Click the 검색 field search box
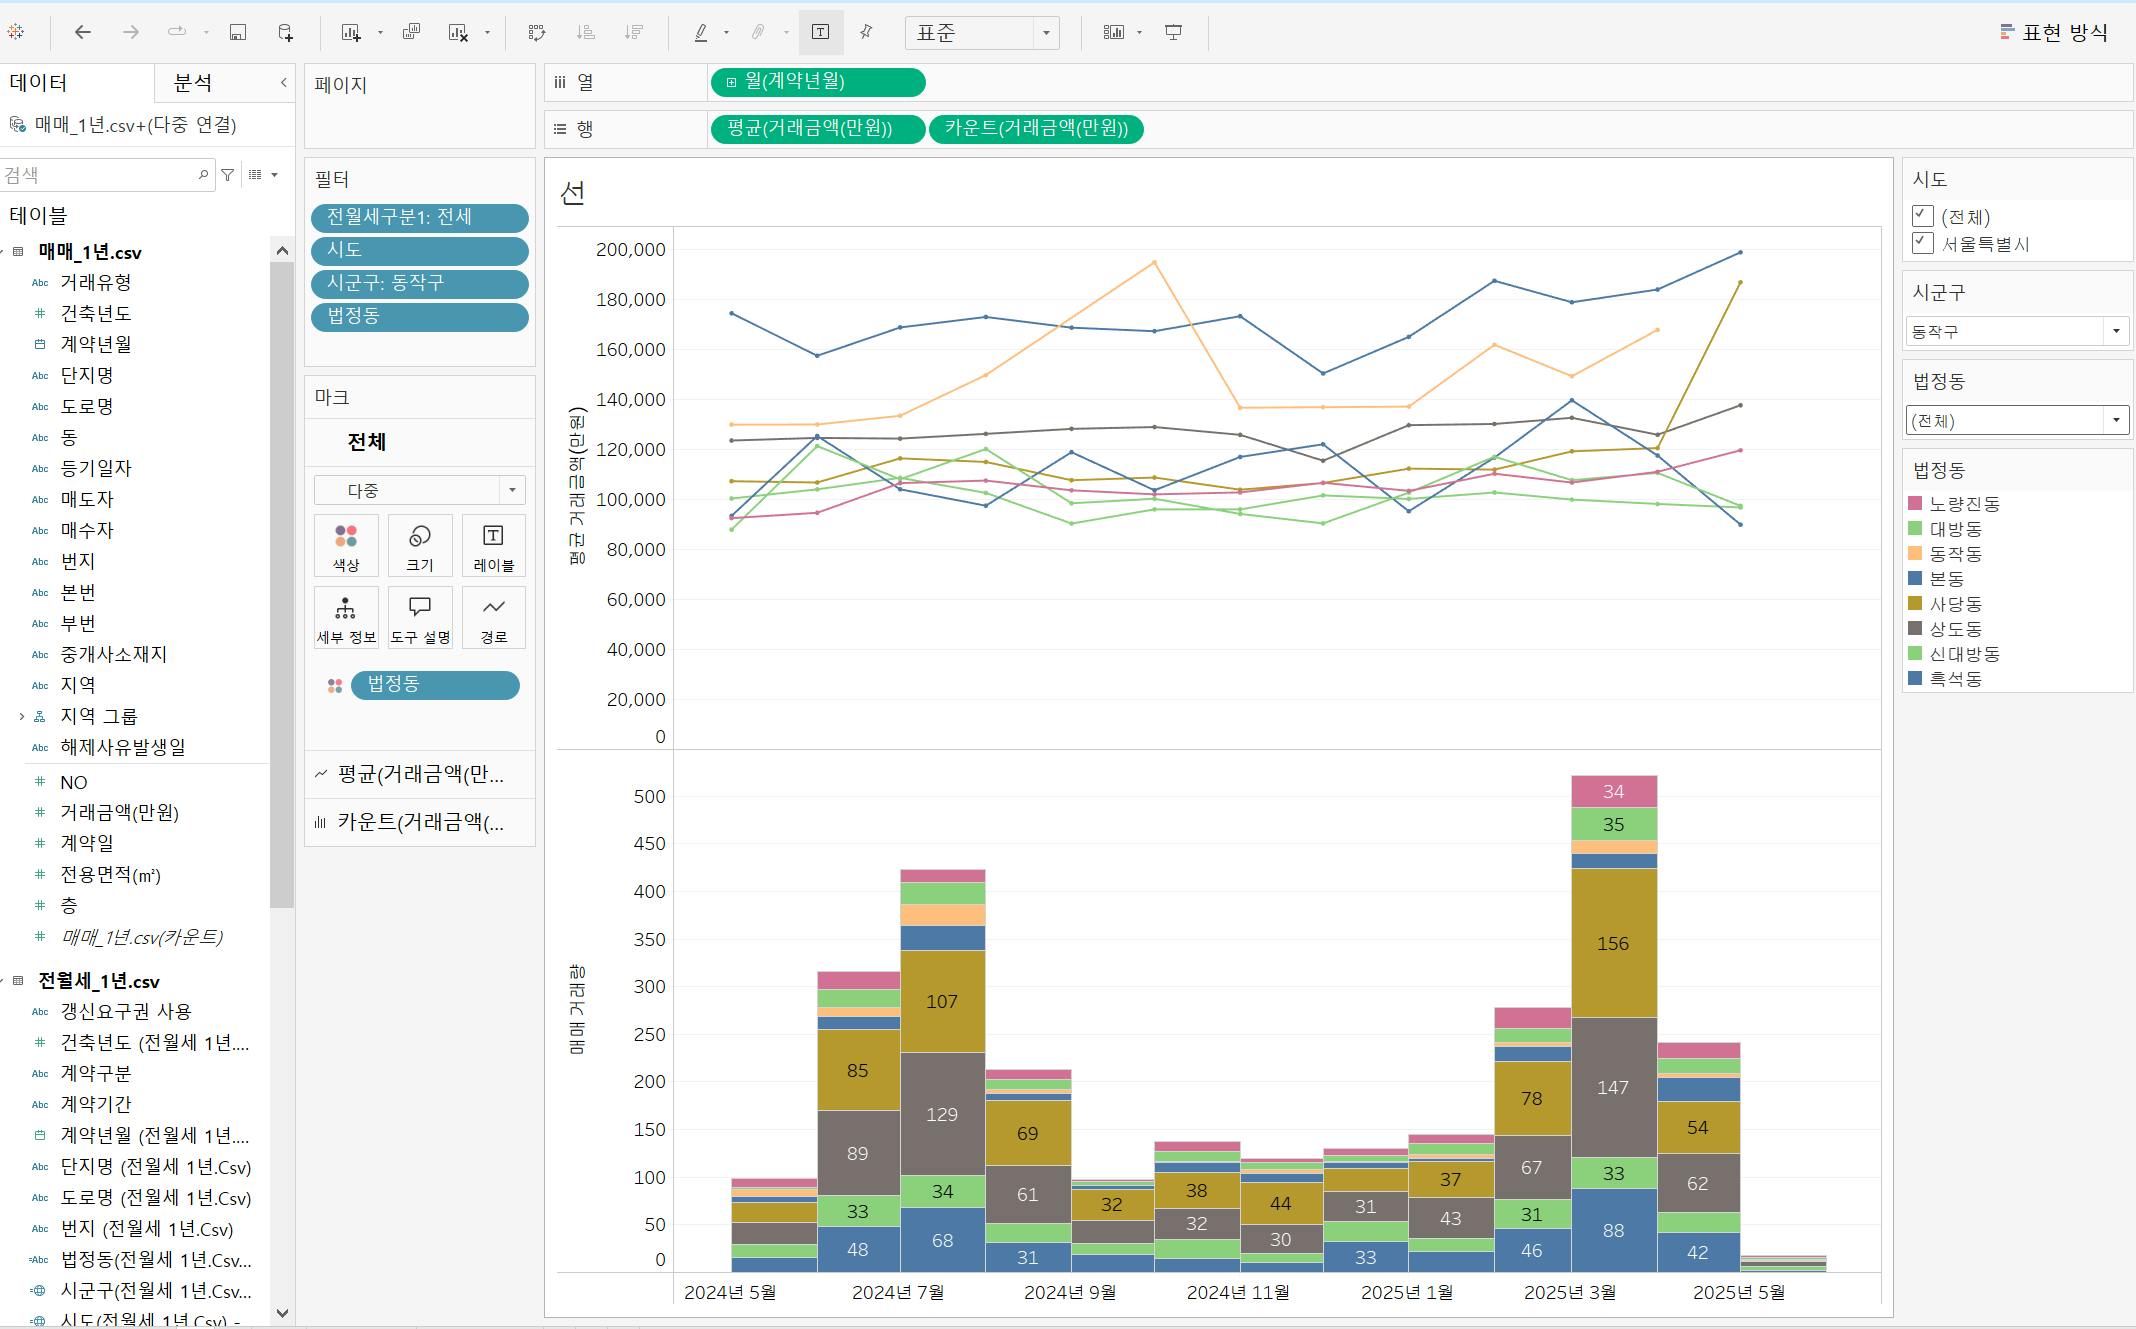The image size is (2136, 1329). (100, 175)
